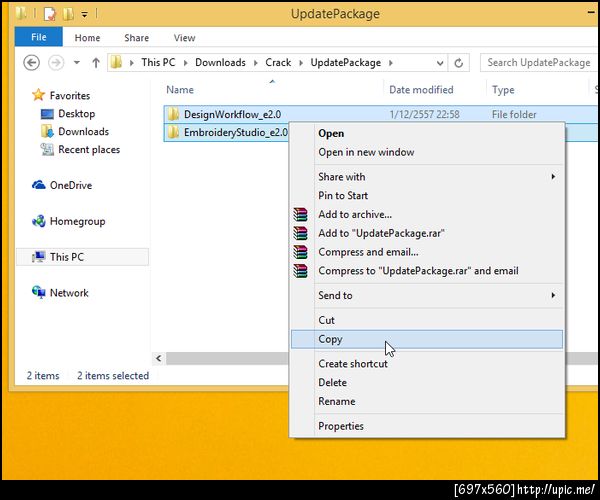
Task: Select the DesignWorkflow_e2.0 folder
Action: (x=232, y=114)
